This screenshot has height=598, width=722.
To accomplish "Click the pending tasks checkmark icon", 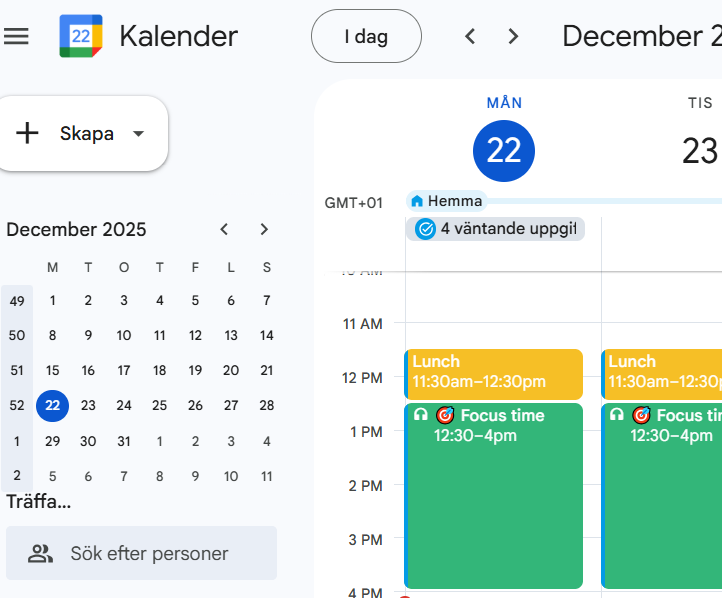I will pos(425,229).
